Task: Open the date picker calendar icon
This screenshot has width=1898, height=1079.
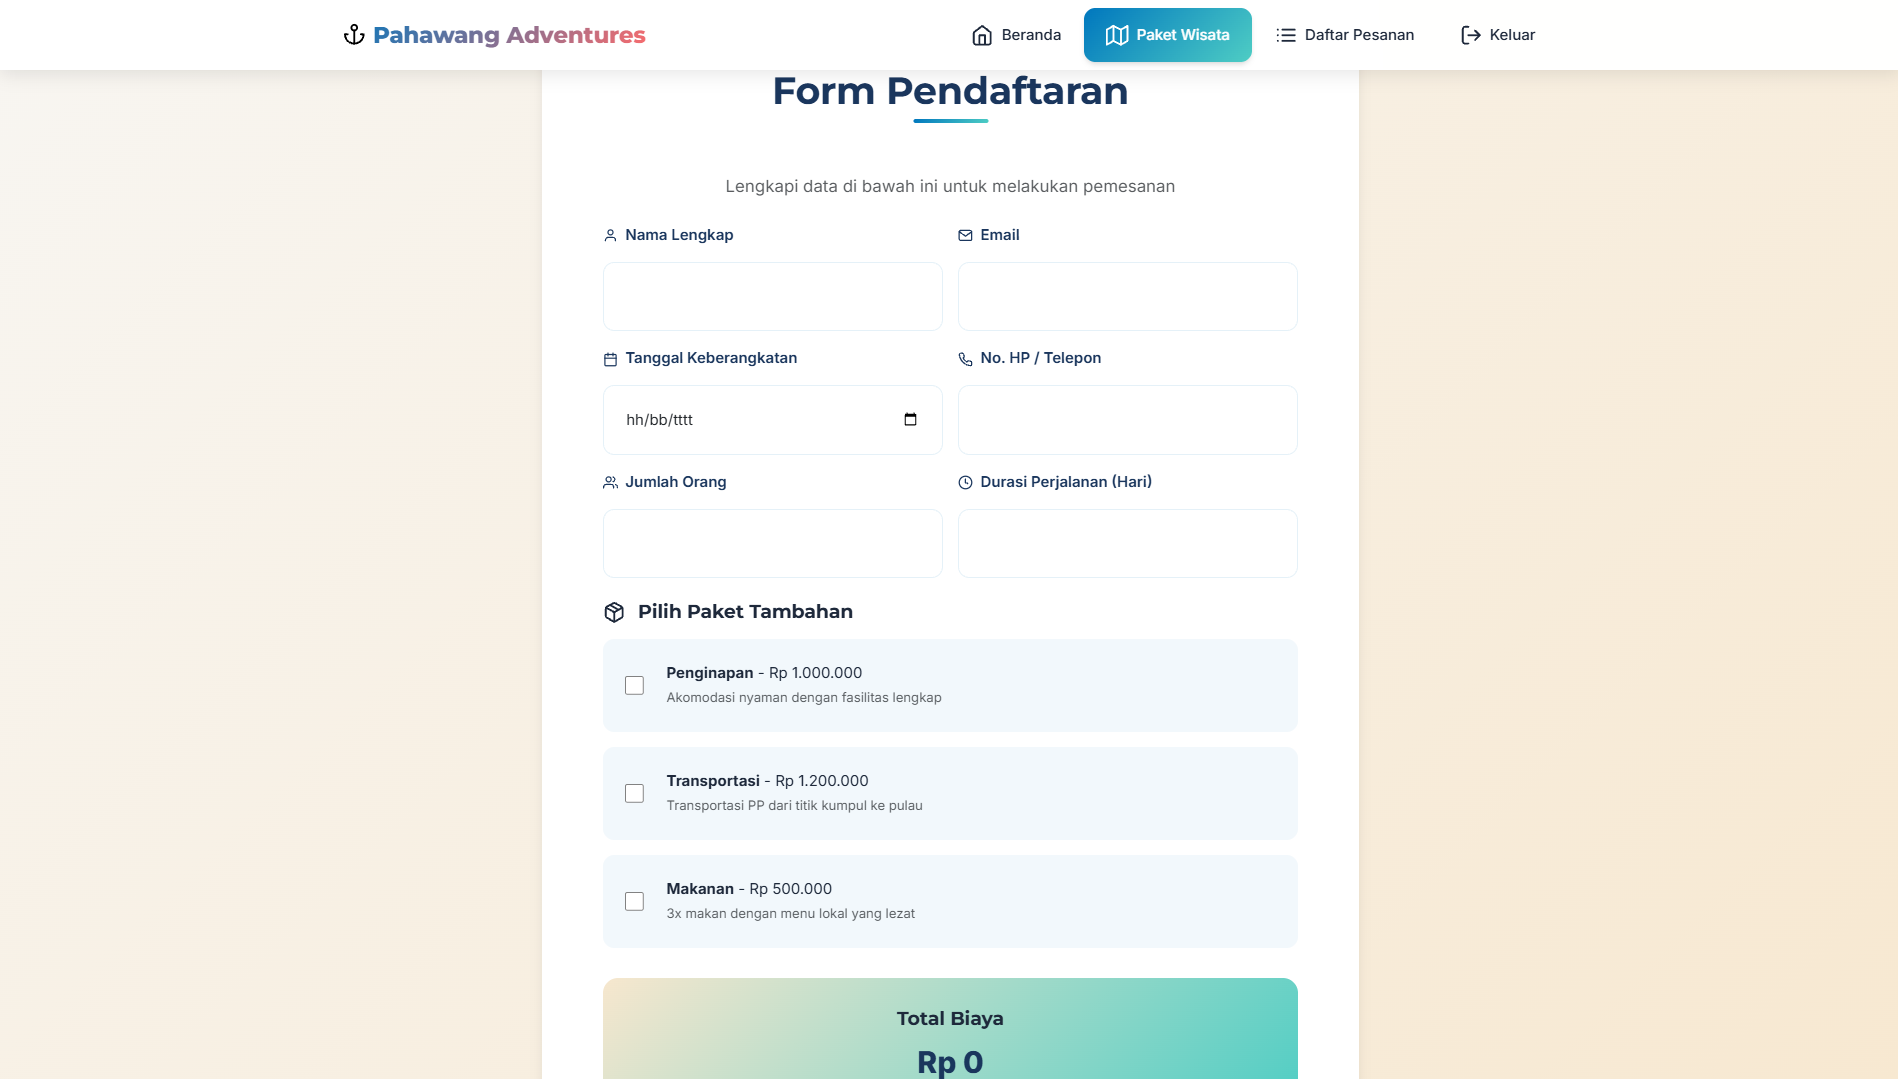Action: click(910, 419)
